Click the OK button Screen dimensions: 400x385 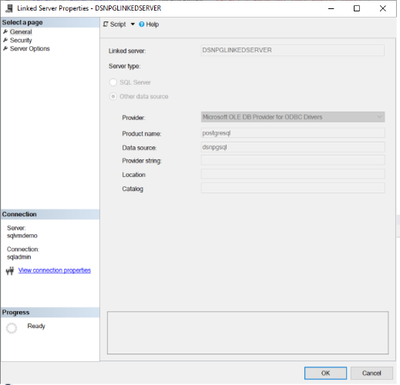click(x=325, y=373)
